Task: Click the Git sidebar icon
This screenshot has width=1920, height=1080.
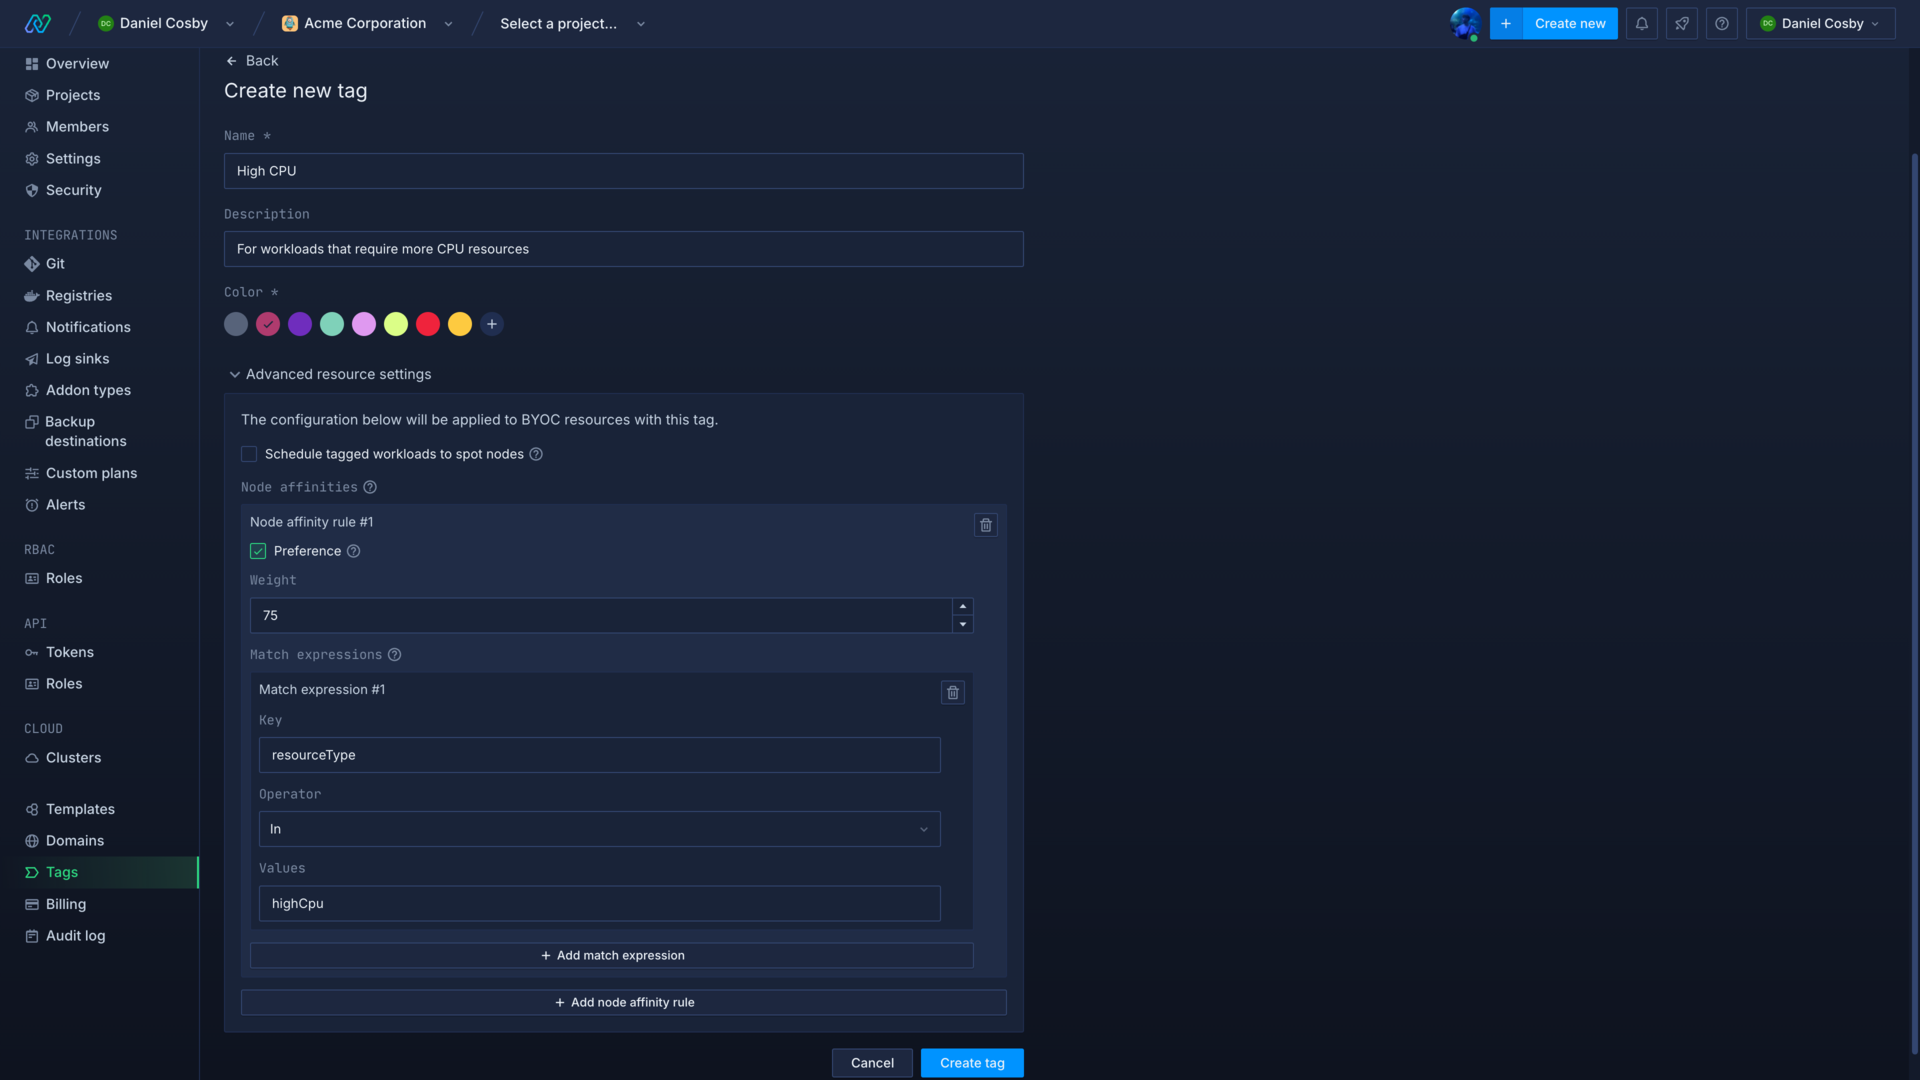Action: 32,264
